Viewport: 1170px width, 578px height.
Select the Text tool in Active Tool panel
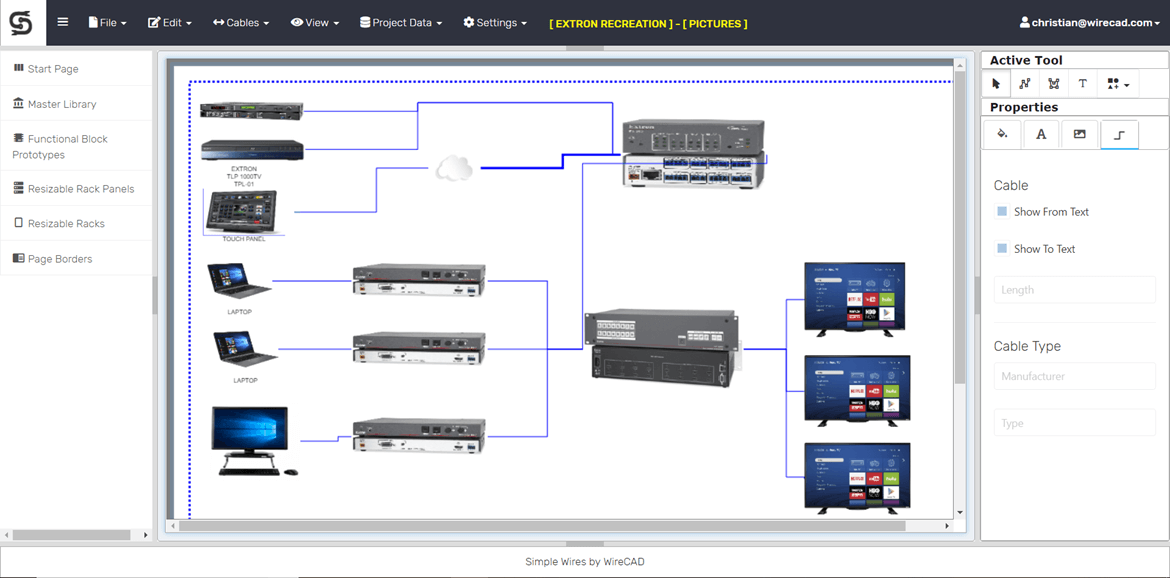tap(1082, 83)
